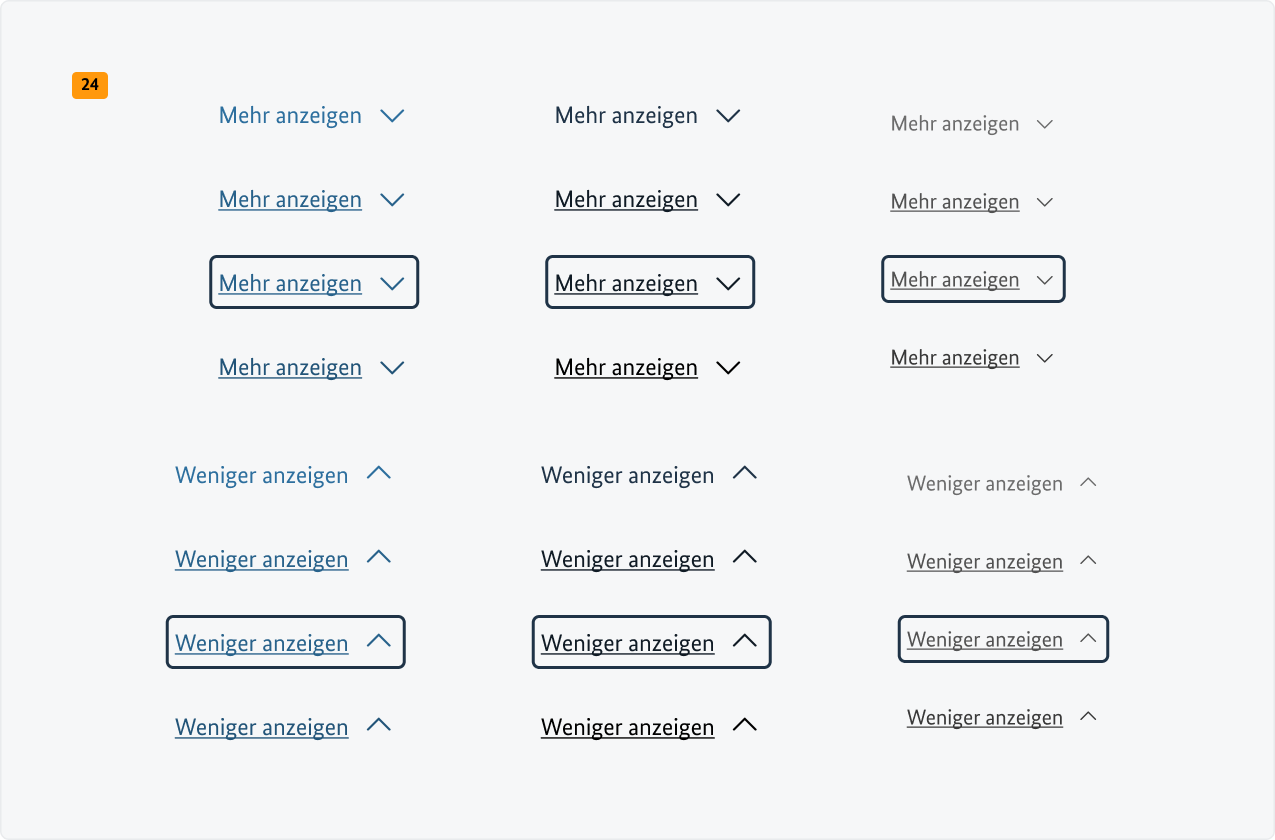Image resolution: width=1275 pixels, height=840 pixels.
Task: Click the up arrow next to black Weniger anzeigen
Action: pyautogui.click(x=744, y=473)
